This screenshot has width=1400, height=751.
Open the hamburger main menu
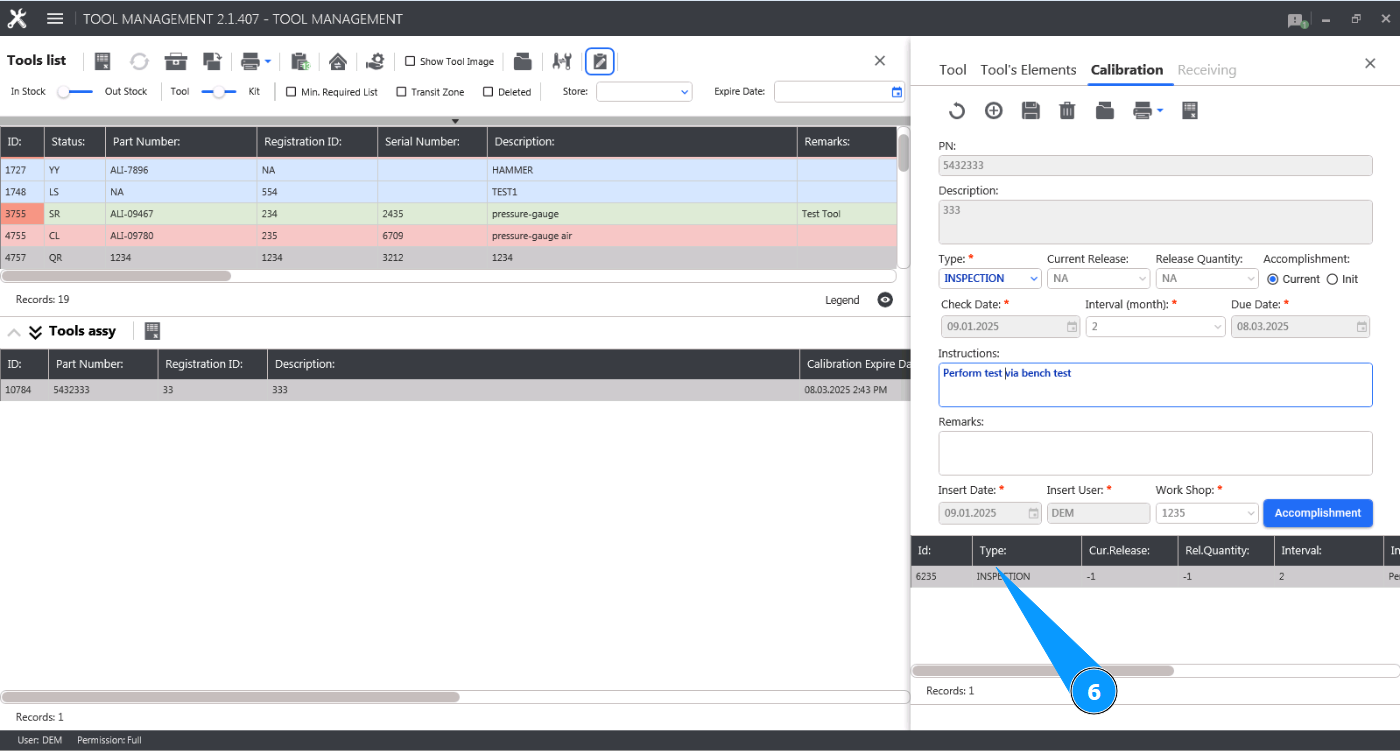(x=55, y=19)
